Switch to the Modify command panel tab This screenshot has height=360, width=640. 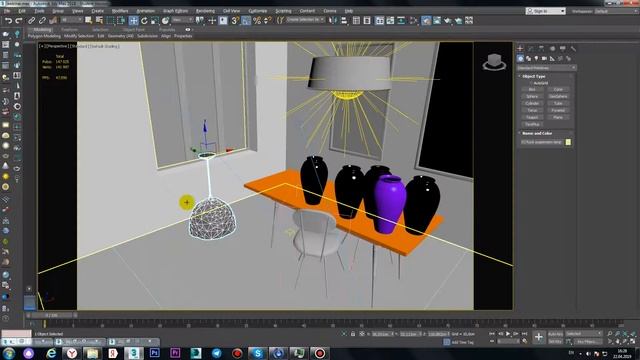531,49
